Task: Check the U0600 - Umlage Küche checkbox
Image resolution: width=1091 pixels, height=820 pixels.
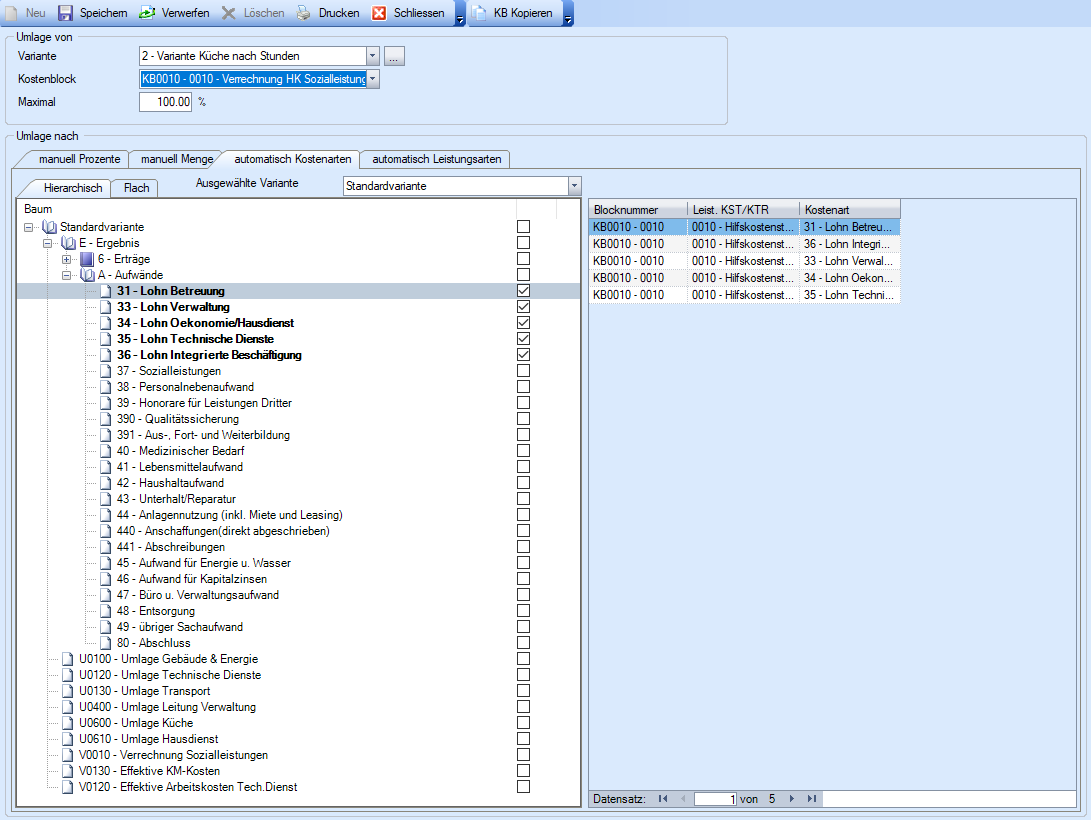Action: (x=523, y=723)
